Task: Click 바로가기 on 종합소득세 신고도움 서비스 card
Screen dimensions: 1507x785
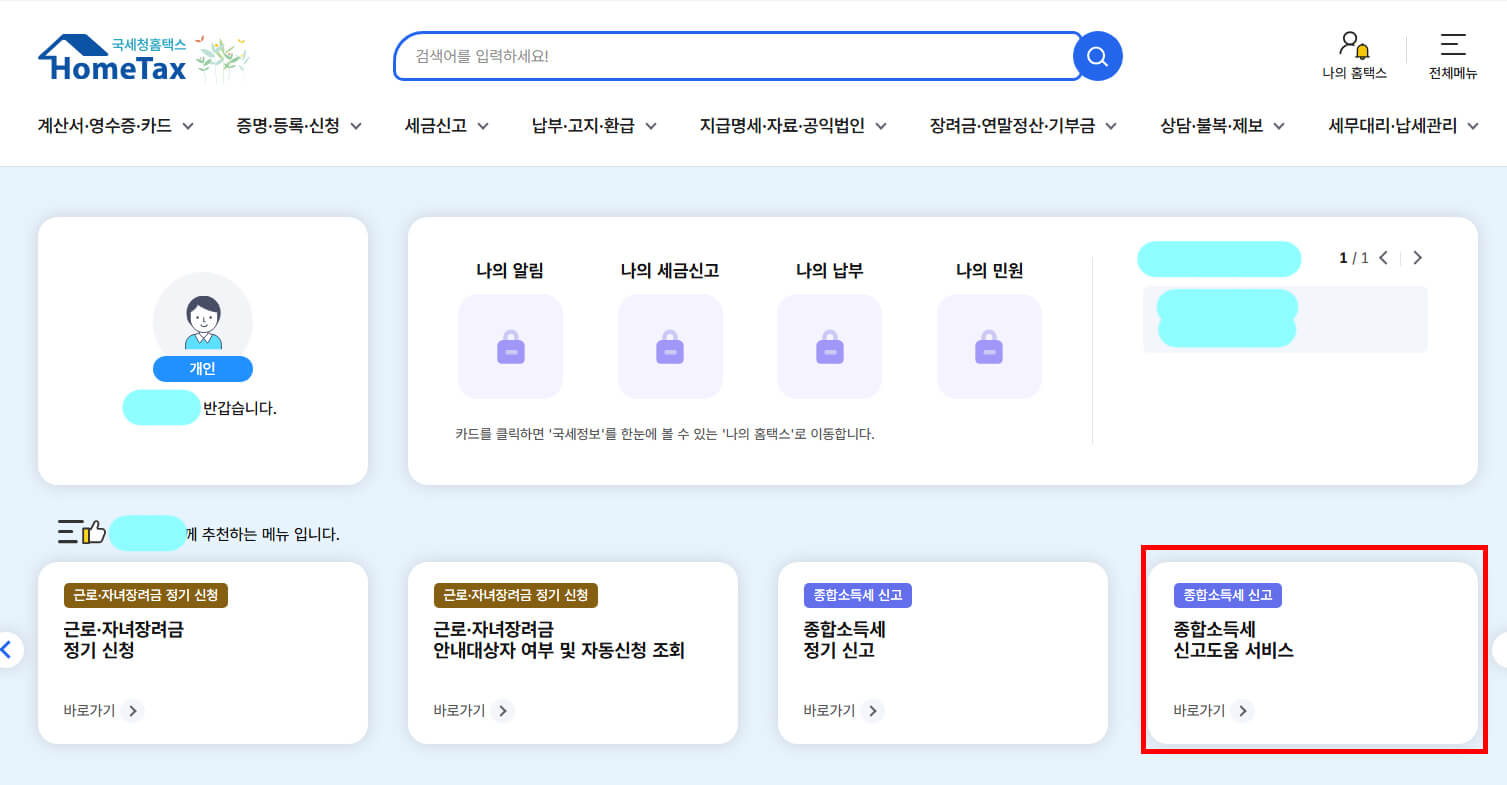Action: click(x=1201, y=711)
